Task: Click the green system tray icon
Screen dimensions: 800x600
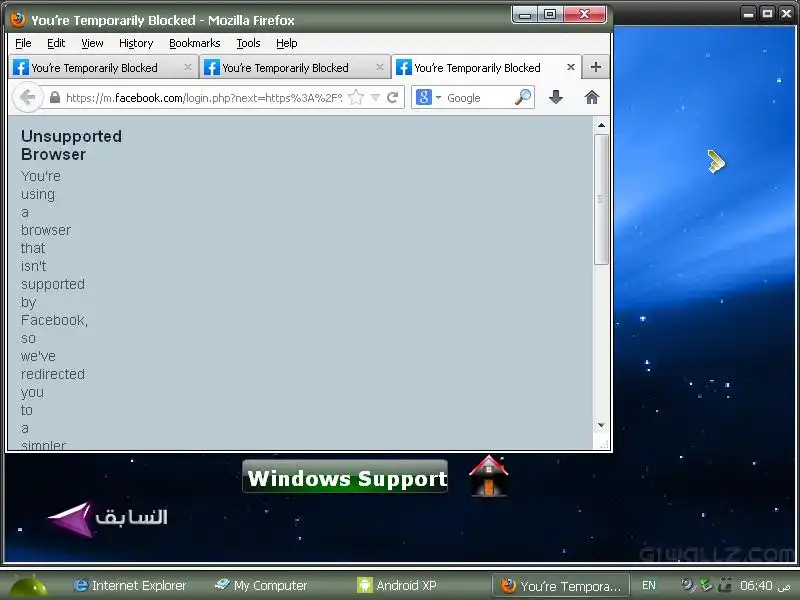Action: 707,585
